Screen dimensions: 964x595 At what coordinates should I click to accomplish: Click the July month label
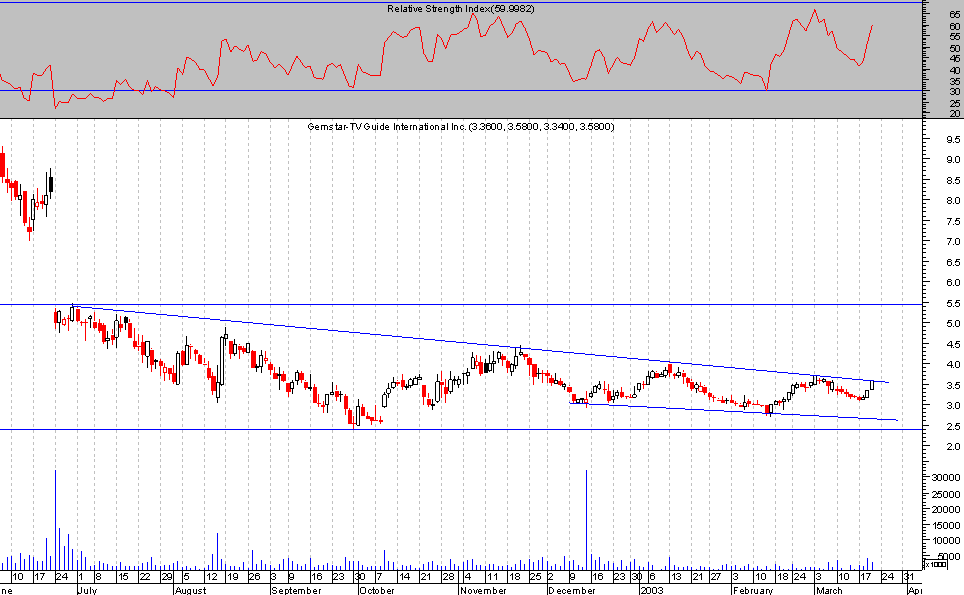tap(87, 590)
